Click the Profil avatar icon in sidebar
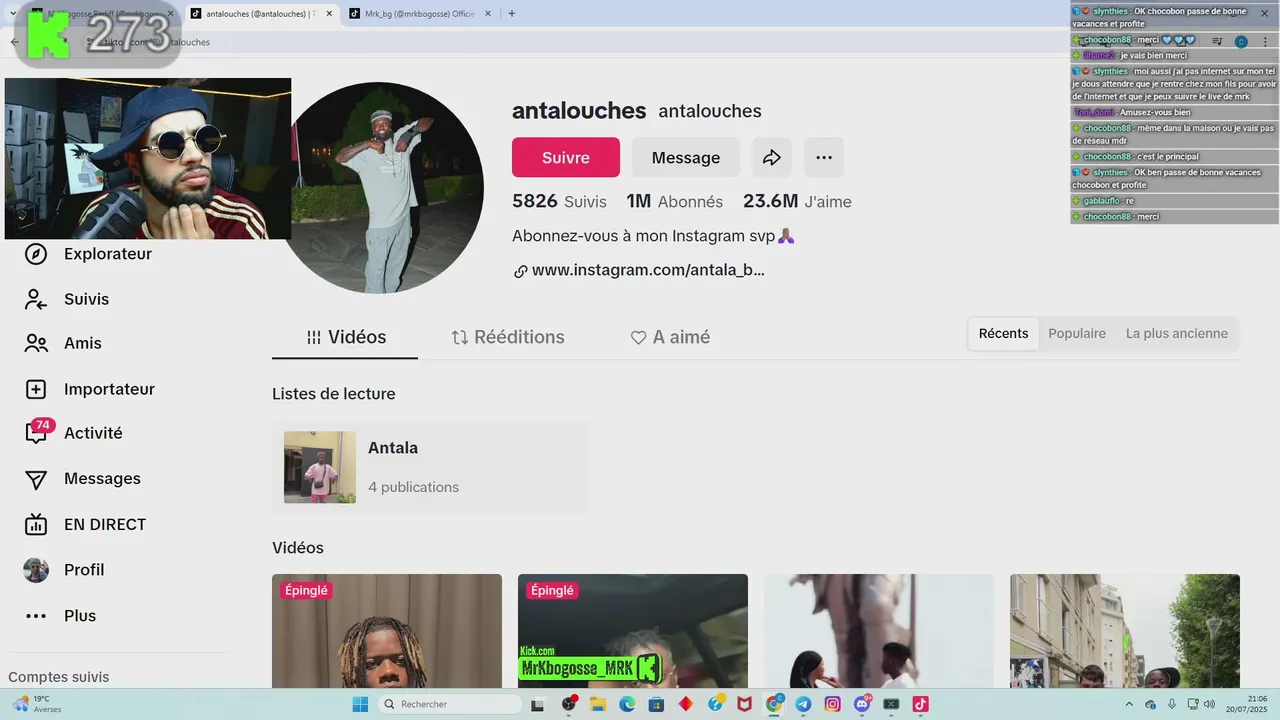The image size is (1280, 720). pyautogui.click(x=36, y=570)
